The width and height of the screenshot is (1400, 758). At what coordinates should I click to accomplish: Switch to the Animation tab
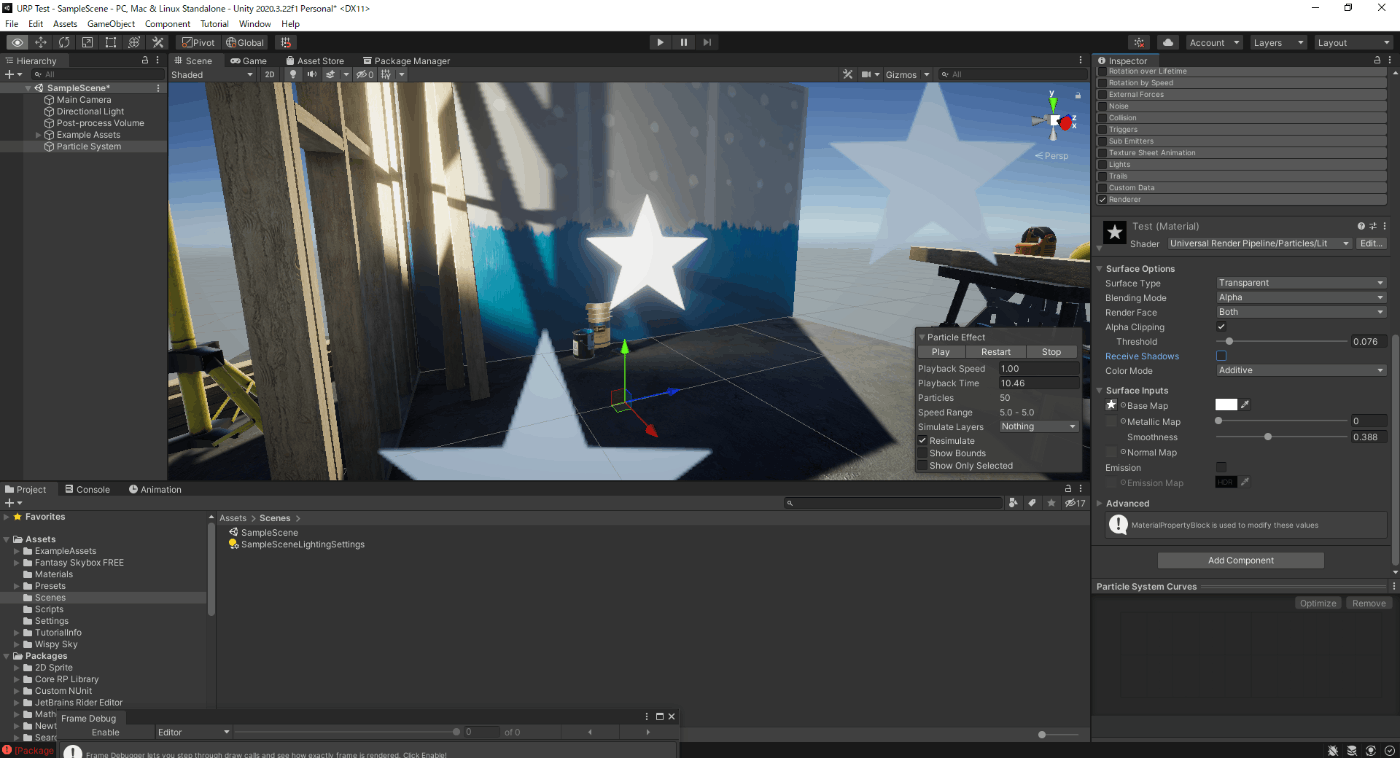pyautogui.click(x=155, y=489)
